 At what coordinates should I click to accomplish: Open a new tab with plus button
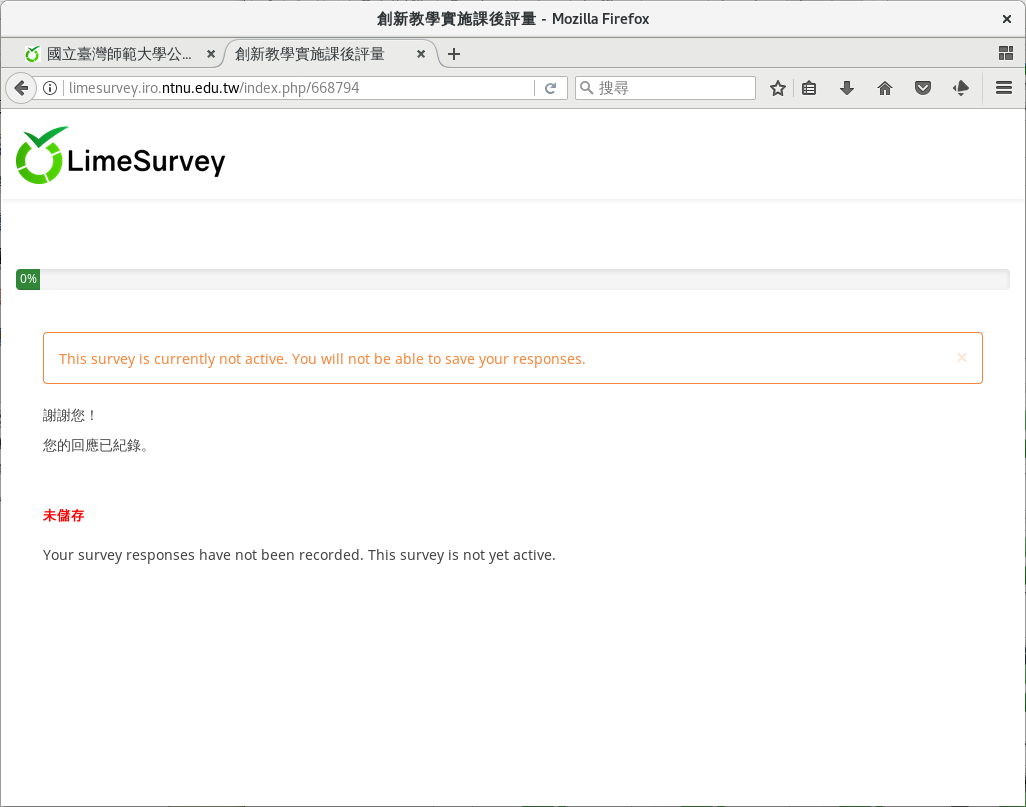point(453,54)
